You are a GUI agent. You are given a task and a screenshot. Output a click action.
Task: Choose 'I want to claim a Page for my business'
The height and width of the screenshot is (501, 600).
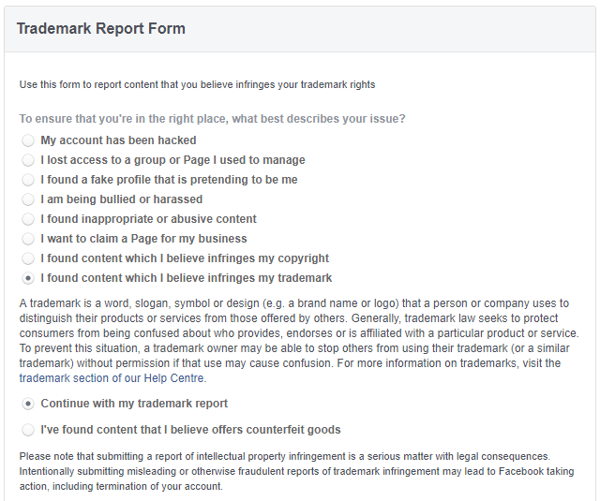[x=28, y=239]
